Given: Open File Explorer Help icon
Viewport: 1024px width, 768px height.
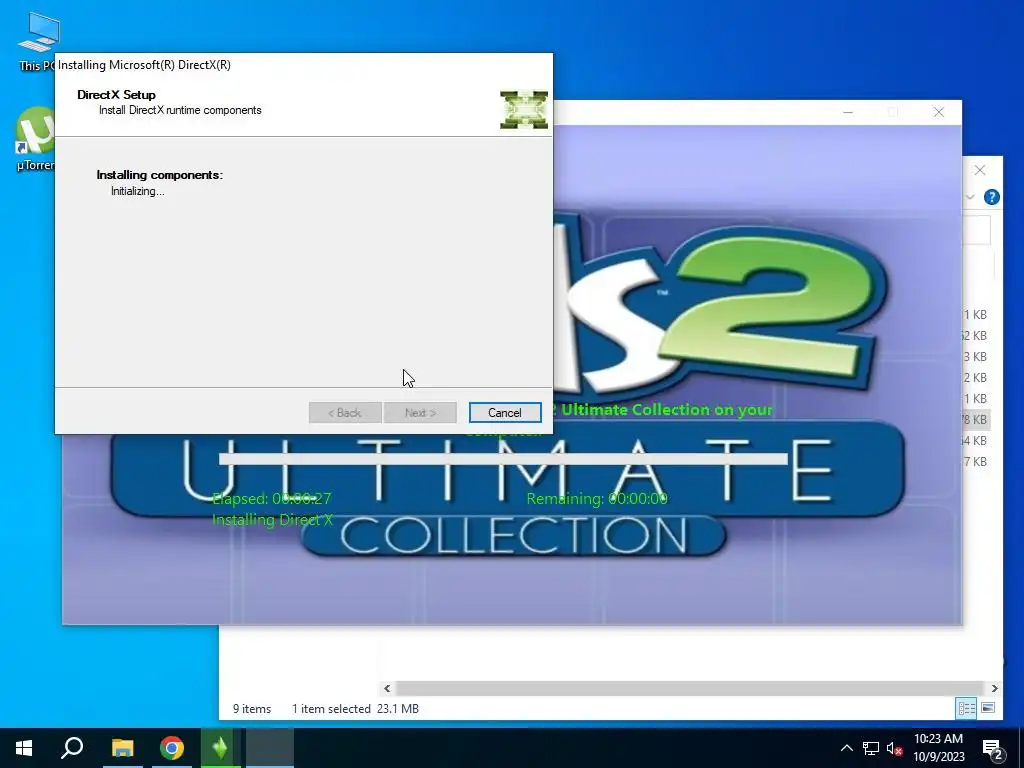Looking at the screenshot, I should 991,197.
